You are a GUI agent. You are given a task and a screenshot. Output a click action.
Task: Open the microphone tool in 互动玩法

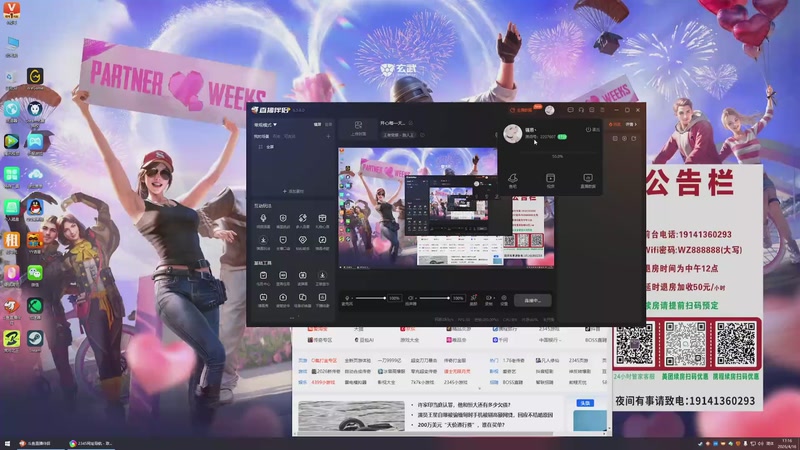[x=263, y=220]
